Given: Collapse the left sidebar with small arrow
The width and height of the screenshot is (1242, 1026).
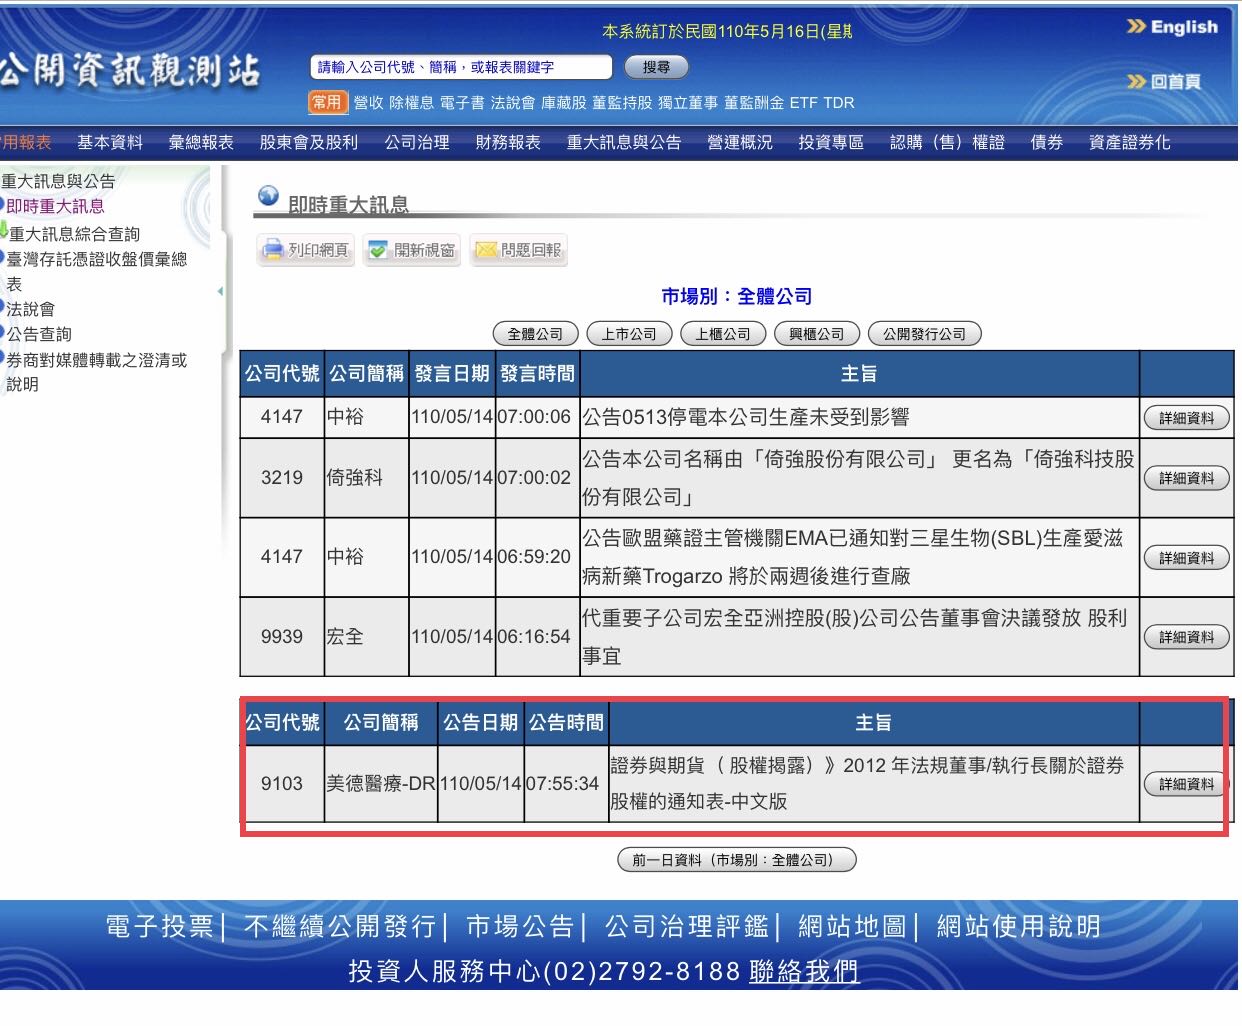Looking at the screenshot, I should point(220,291).
